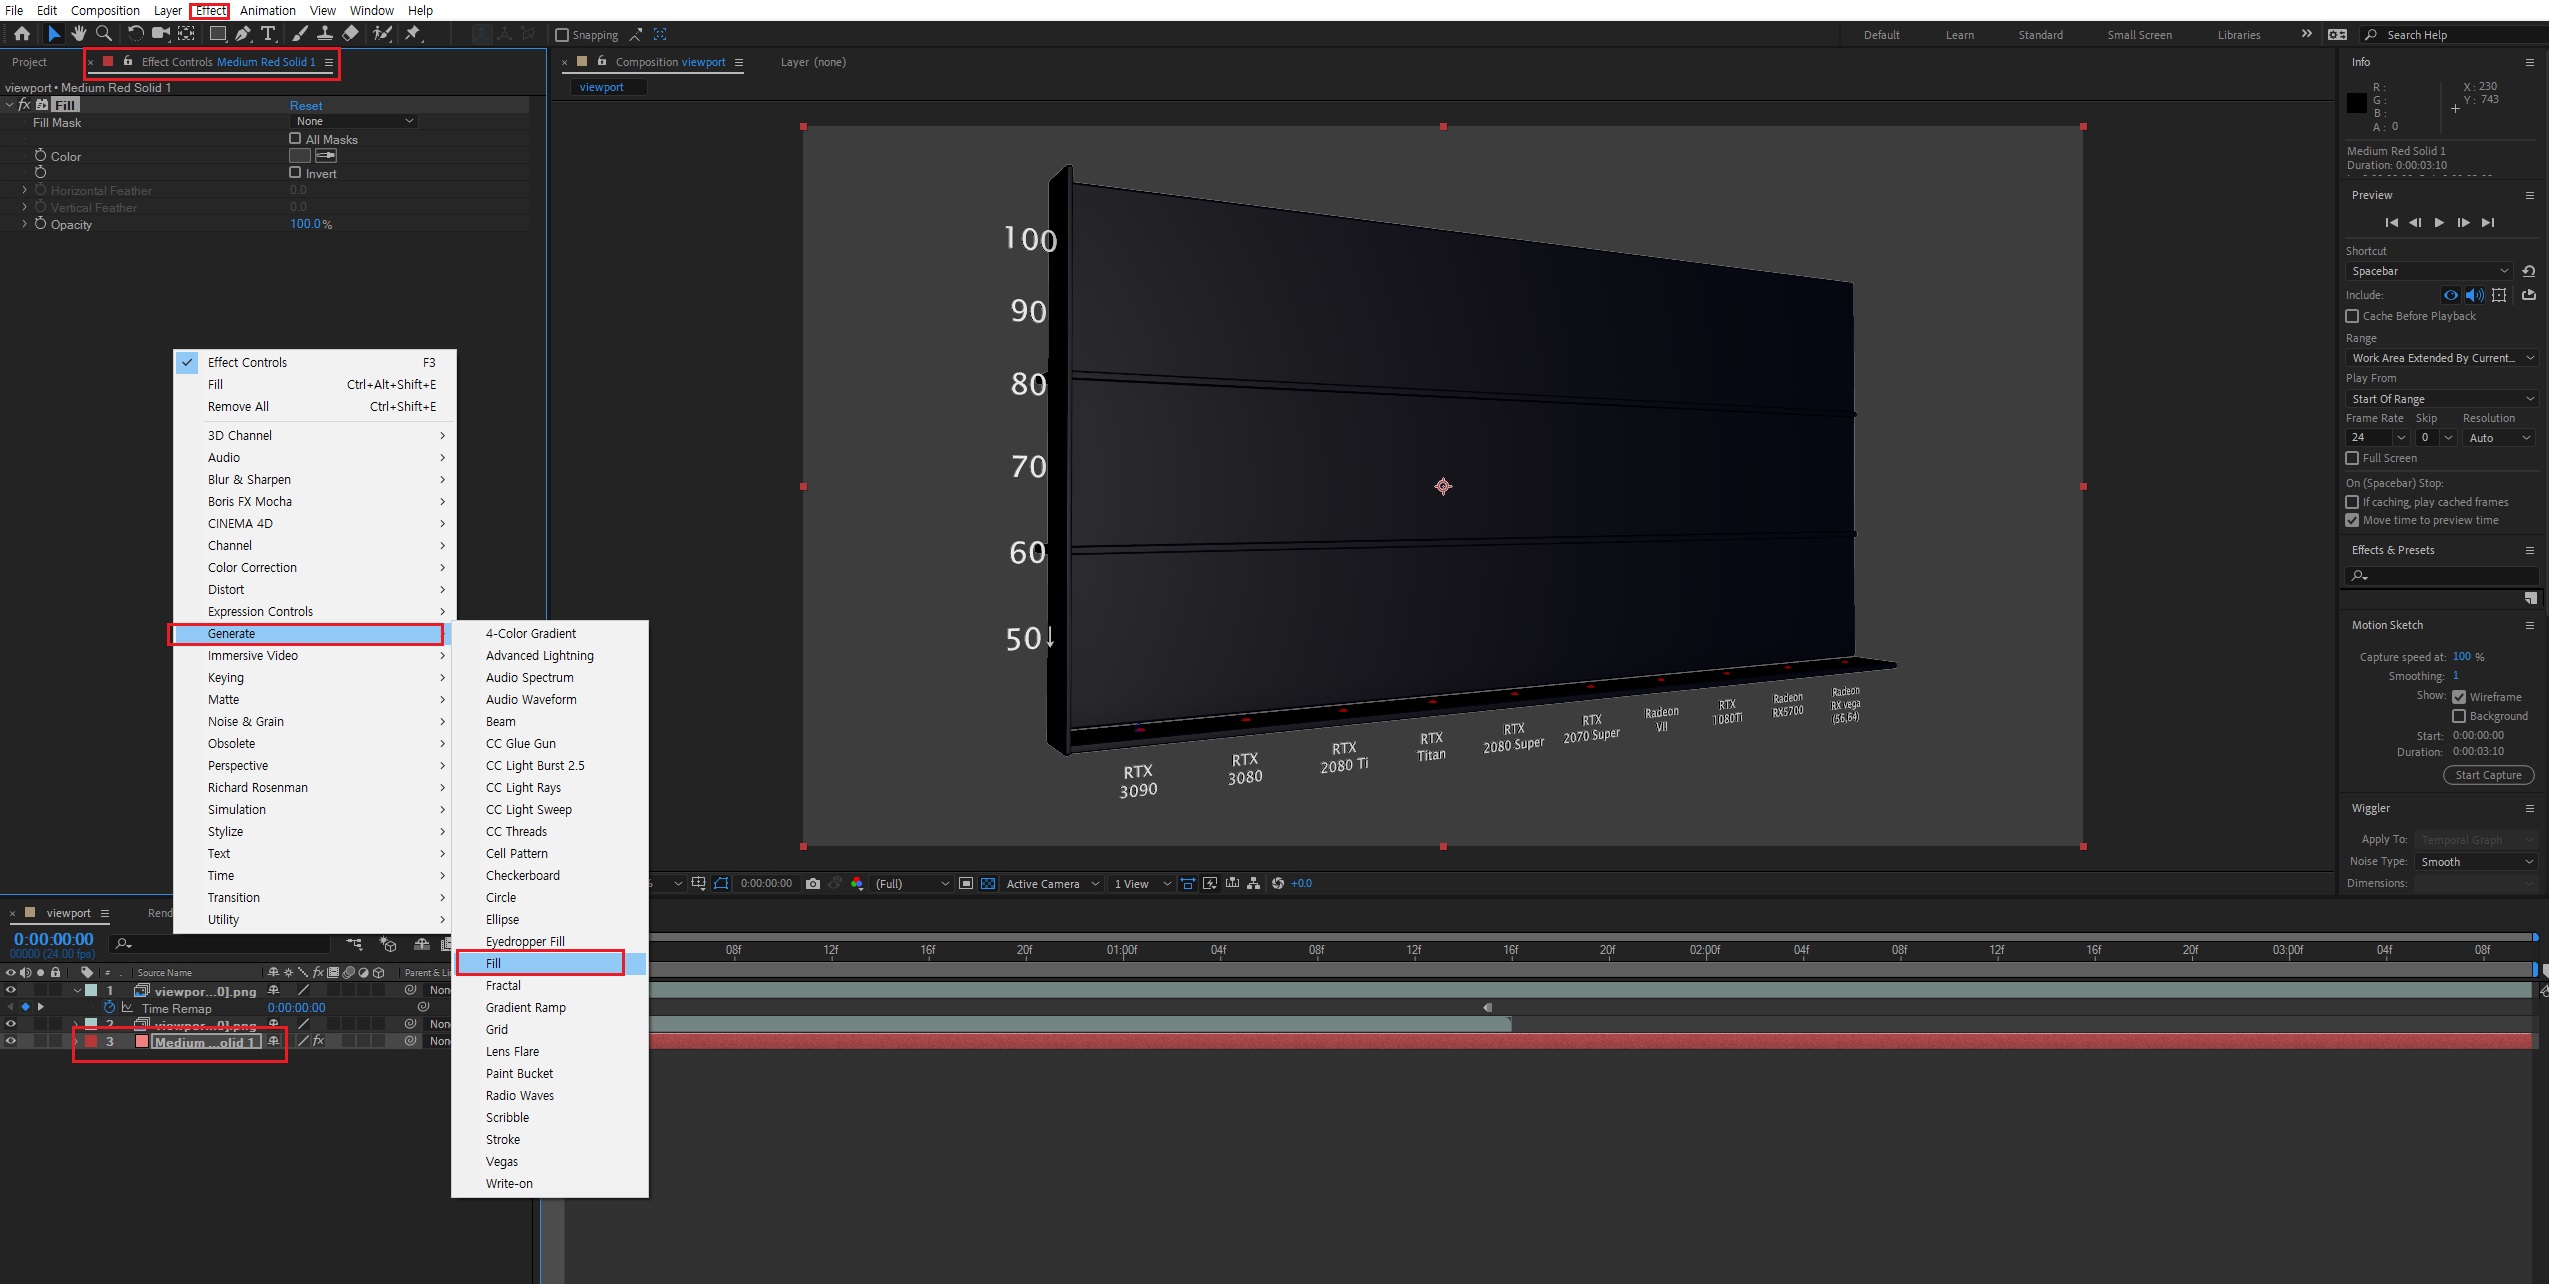Screen dimensions: 2549x1284
Task: Select the Horizontal Type tool
Action: [x=268, y=34]
